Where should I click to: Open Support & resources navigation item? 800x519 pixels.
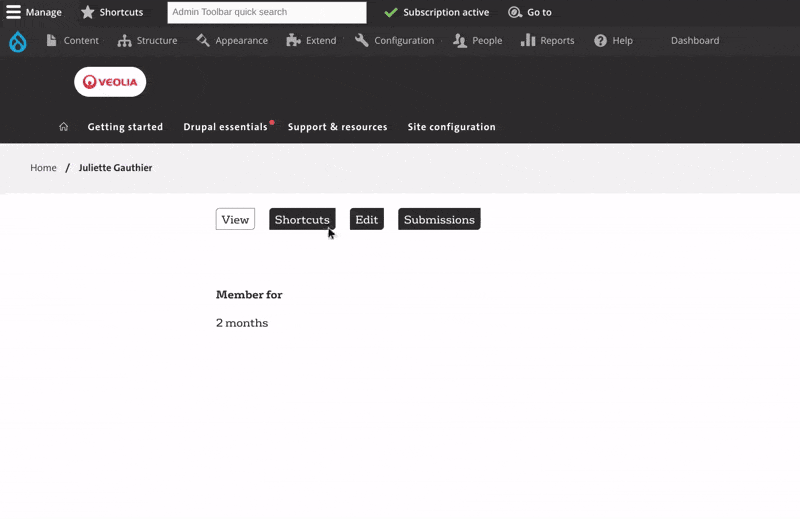pos(337,127)
